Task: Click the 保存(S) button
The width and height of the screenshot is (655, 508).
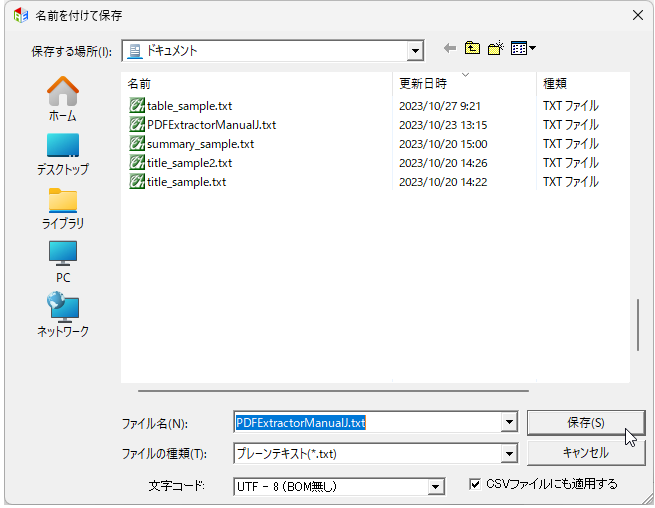Action: point(586,422)
